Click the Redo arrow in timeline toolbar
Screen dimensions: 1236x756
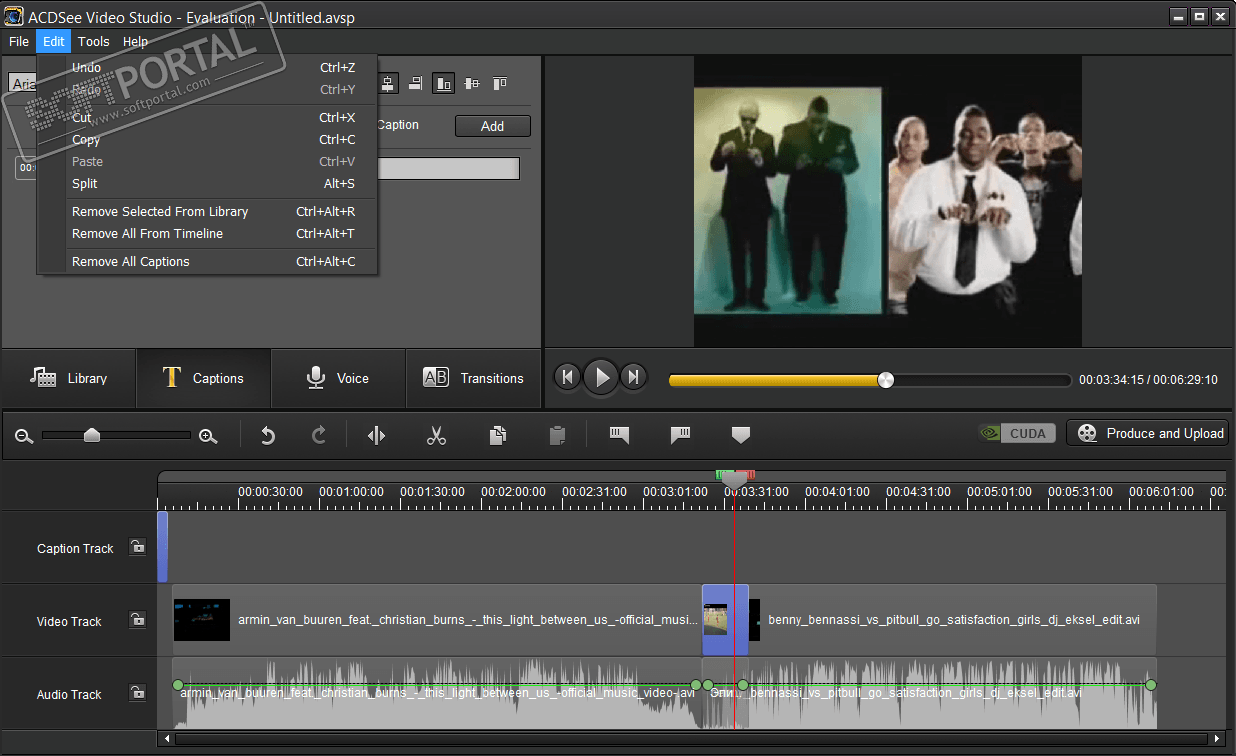click(319, 435)
